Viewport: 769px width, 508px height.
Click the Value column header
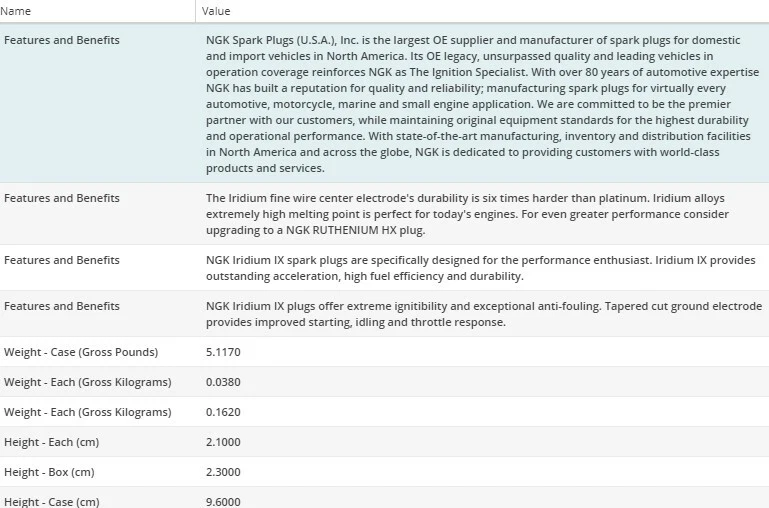[216, 11]
